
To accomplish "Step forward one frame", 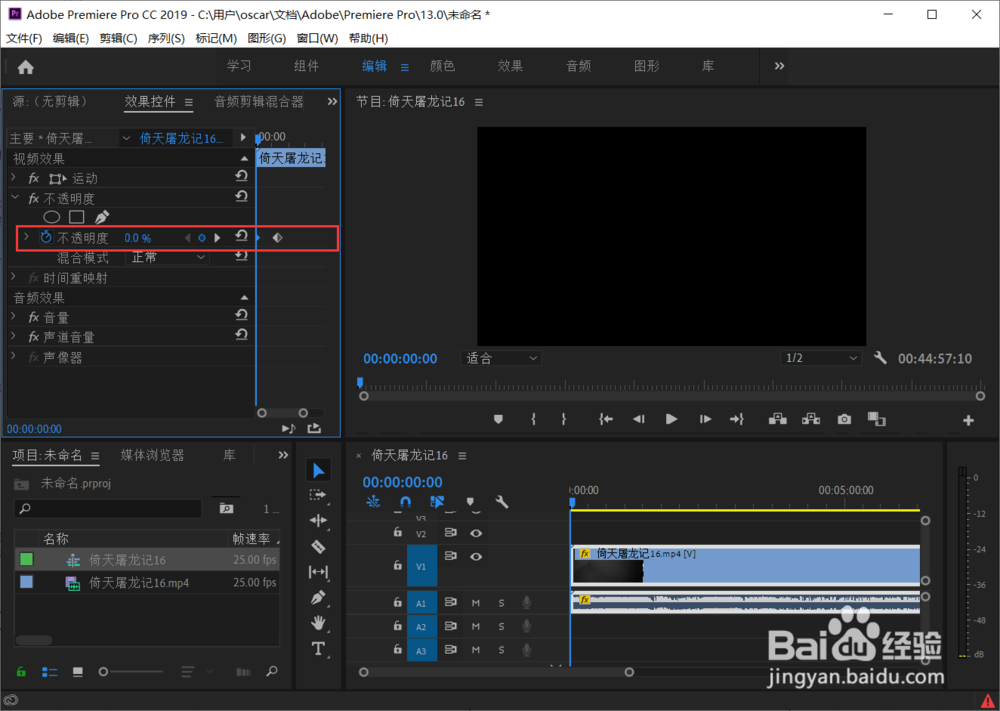I will (705, 419).
